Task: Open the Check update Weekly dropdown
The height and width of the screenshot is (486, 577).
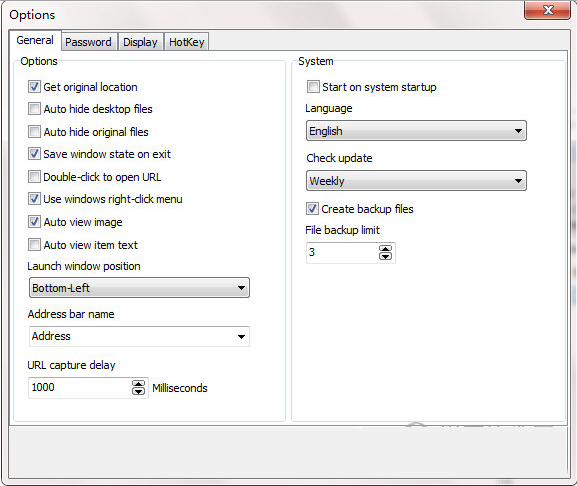Action: pos(416,181)
